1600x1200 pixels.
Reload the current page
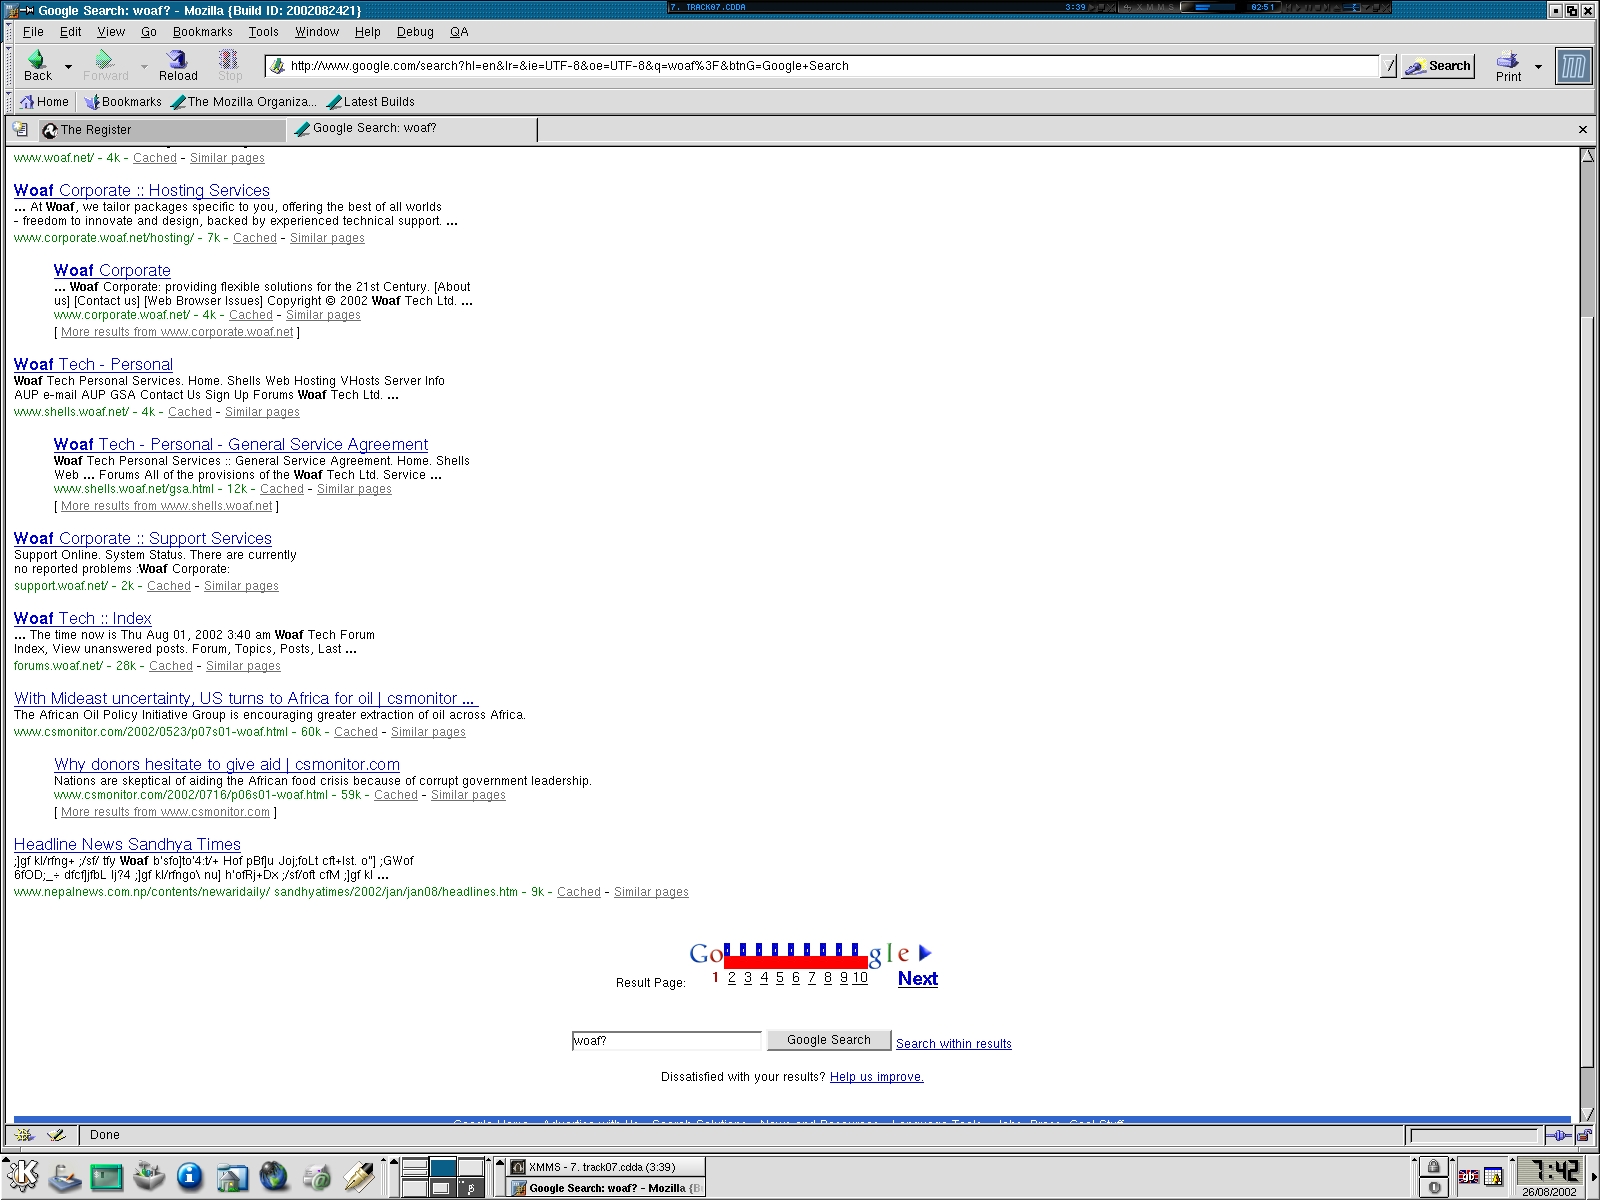pos(178,65)
